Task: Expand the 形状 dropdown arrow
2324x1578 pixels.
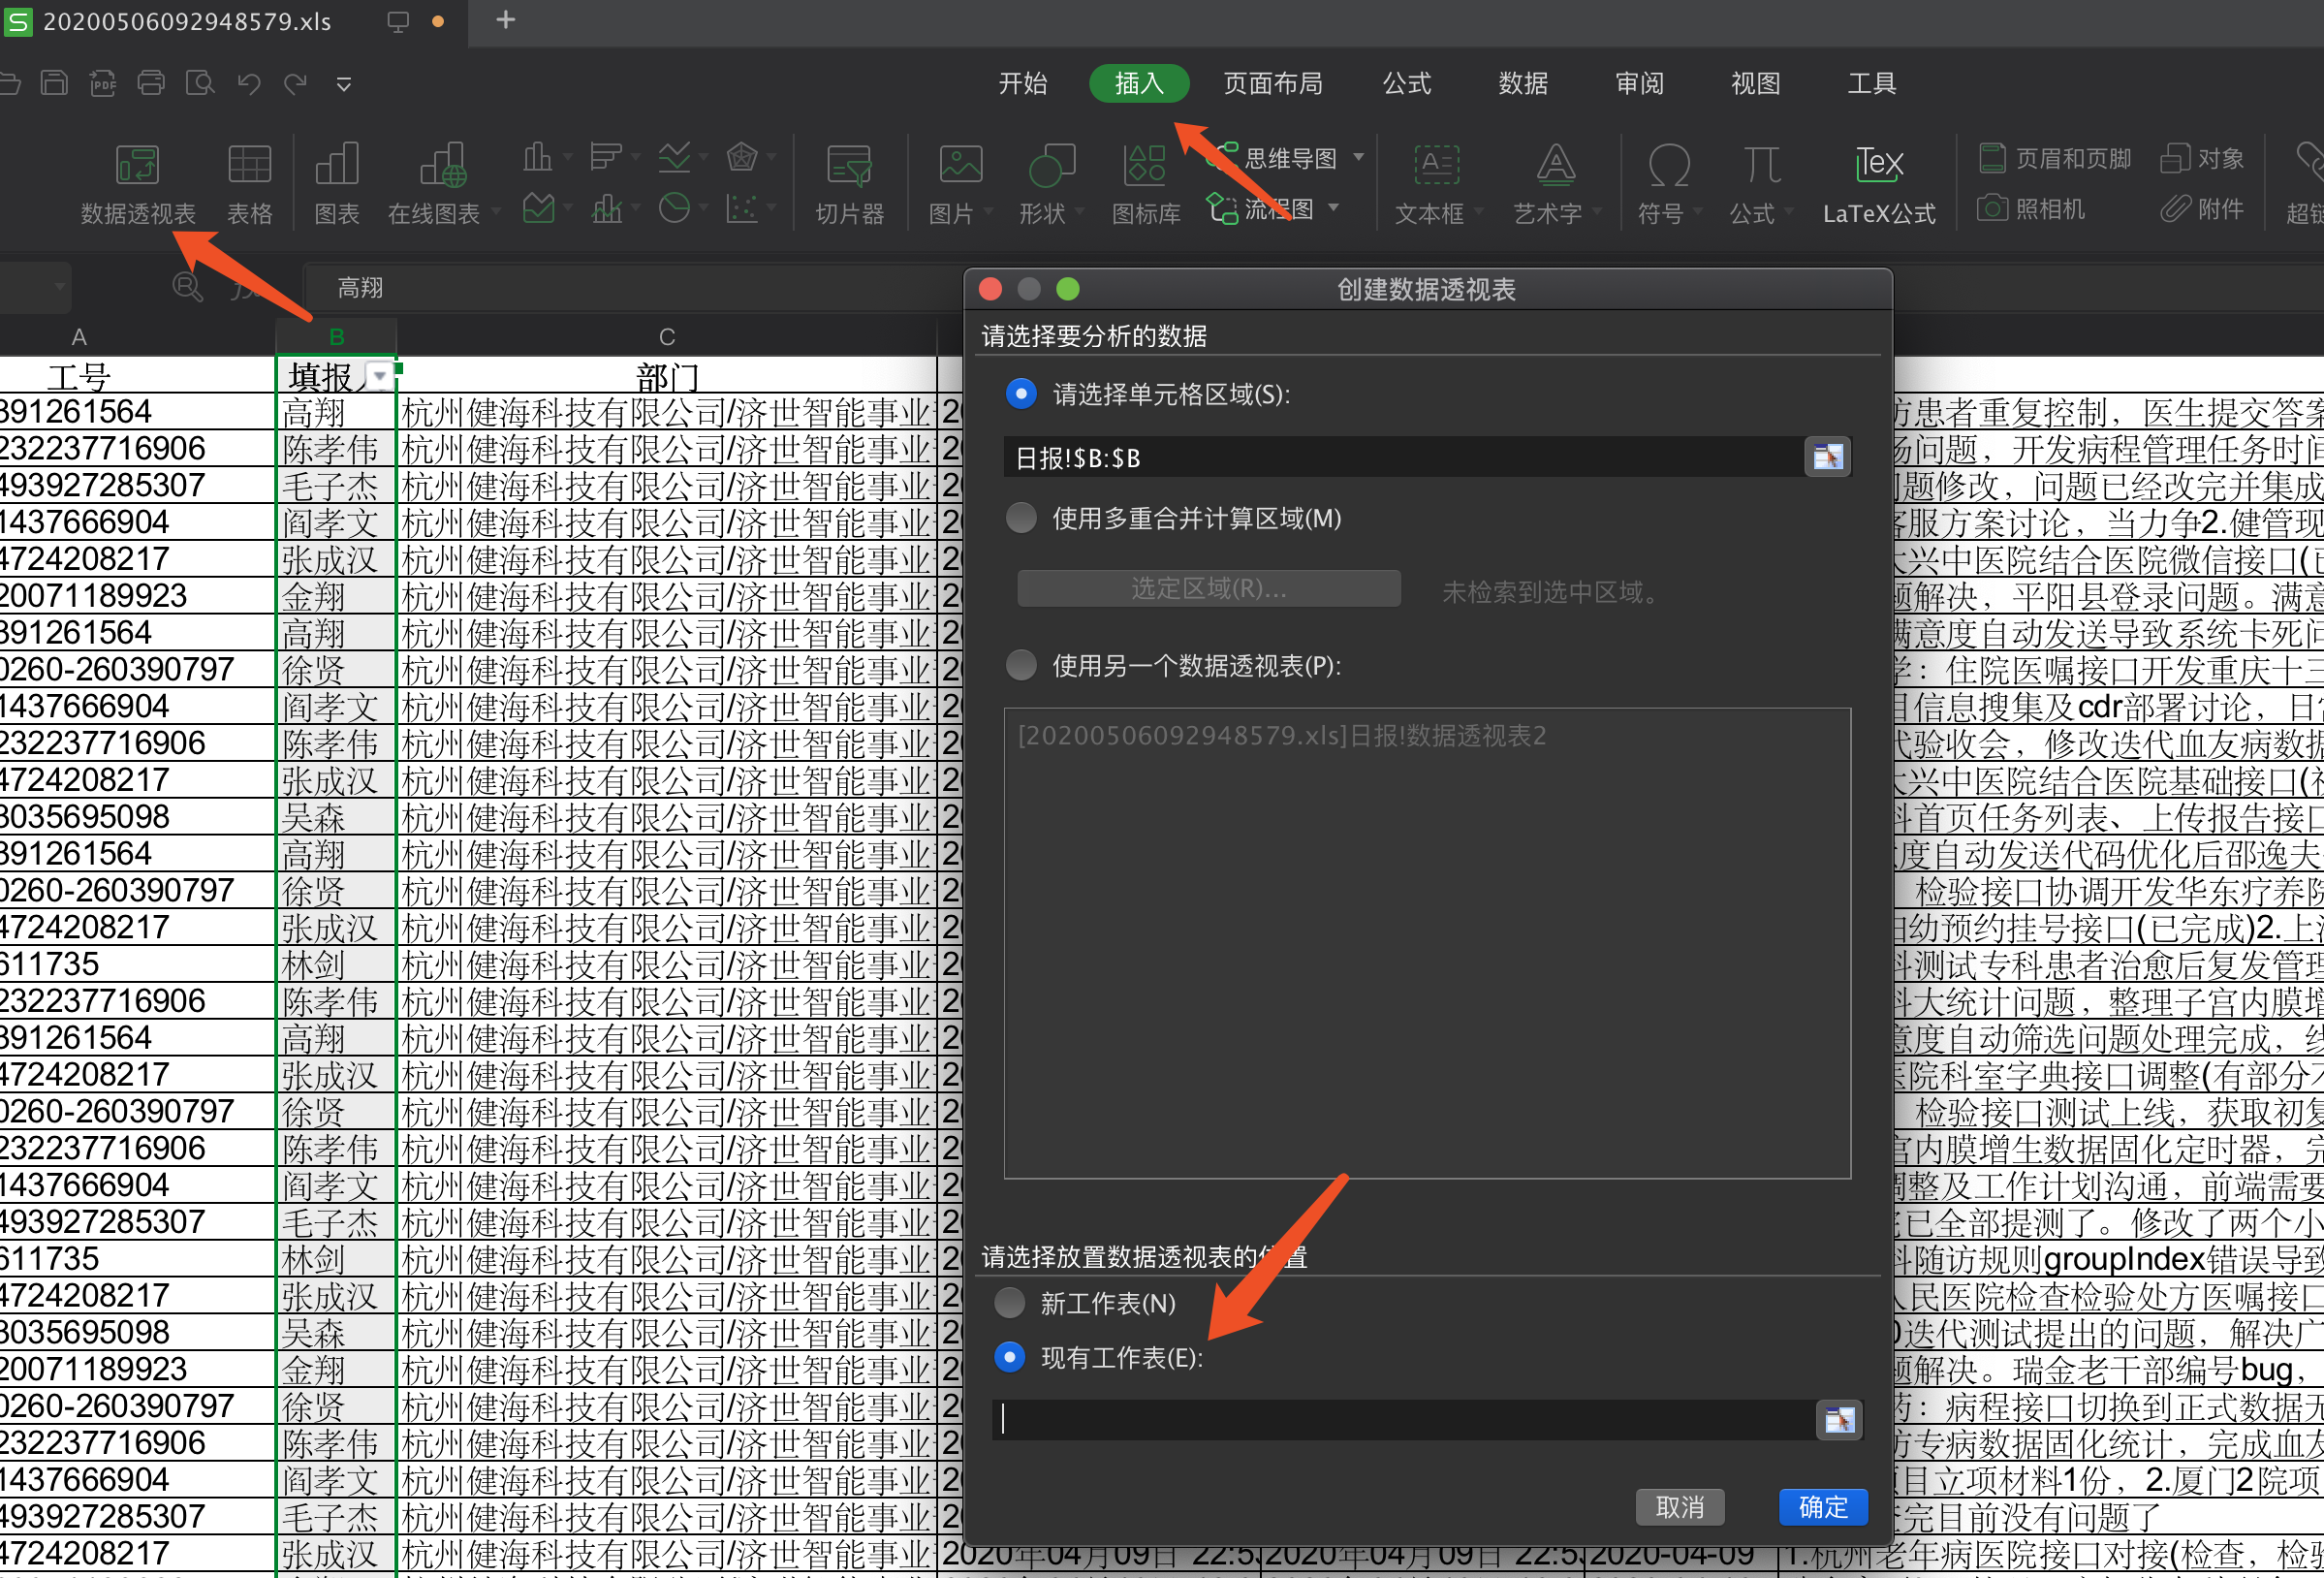Action: (1080, 211)
